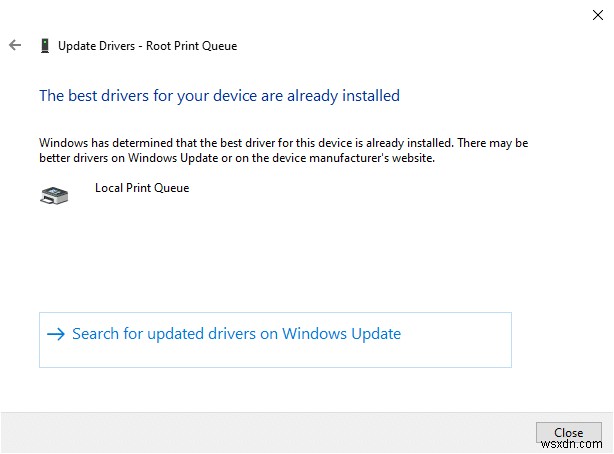This screenshot has width=614, height=454.
Task: Click the words 'Root Print Queue' in the title
Action: (193, 46)
